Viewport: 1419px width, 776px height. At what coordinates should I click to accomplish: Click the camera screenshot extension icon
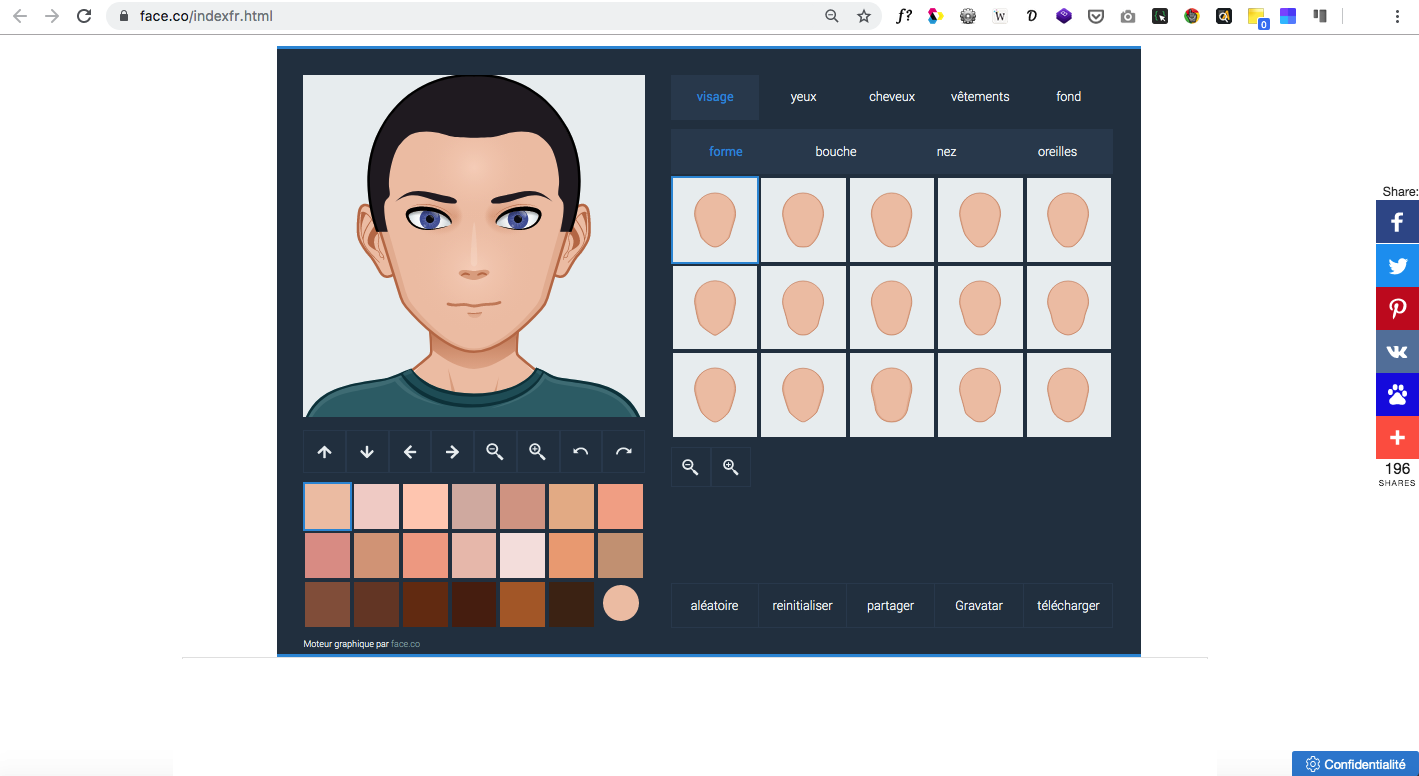1128,16
